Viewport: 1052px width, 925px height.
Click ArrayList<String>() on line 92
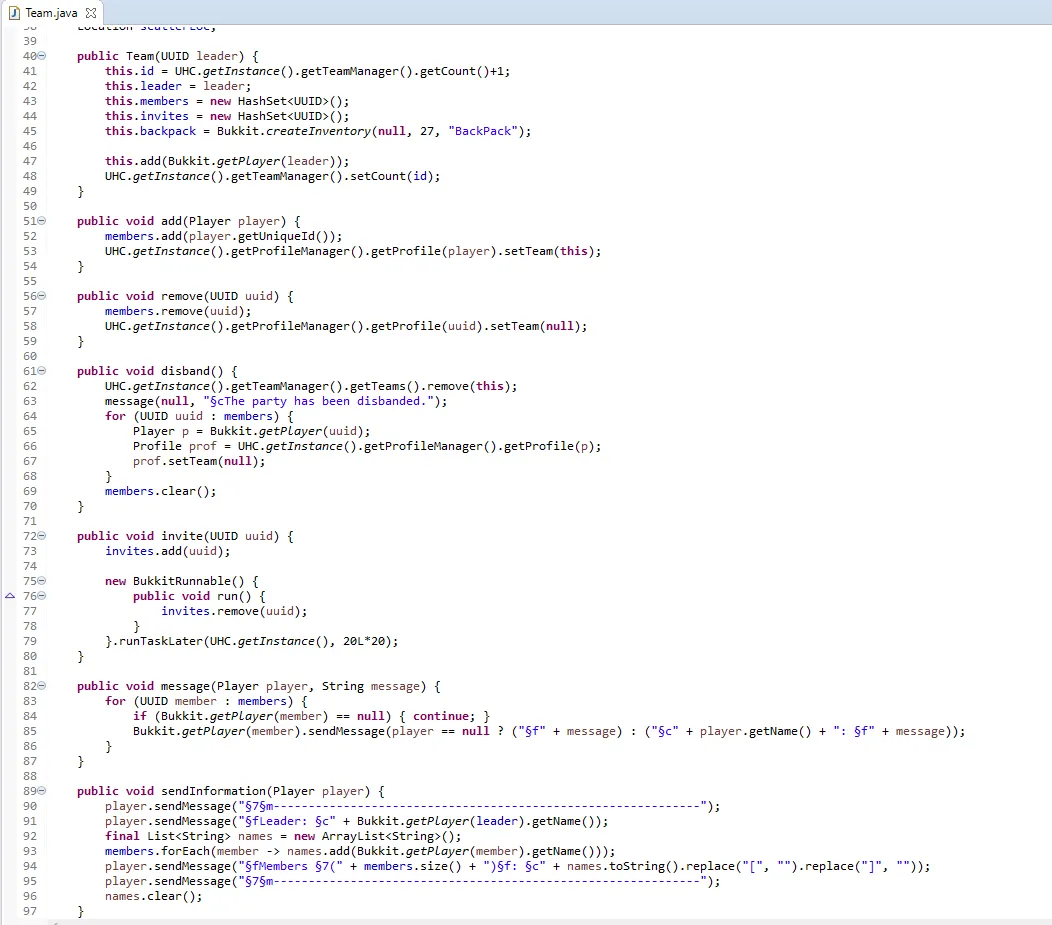pyautogui.click(x=388, y=836)
